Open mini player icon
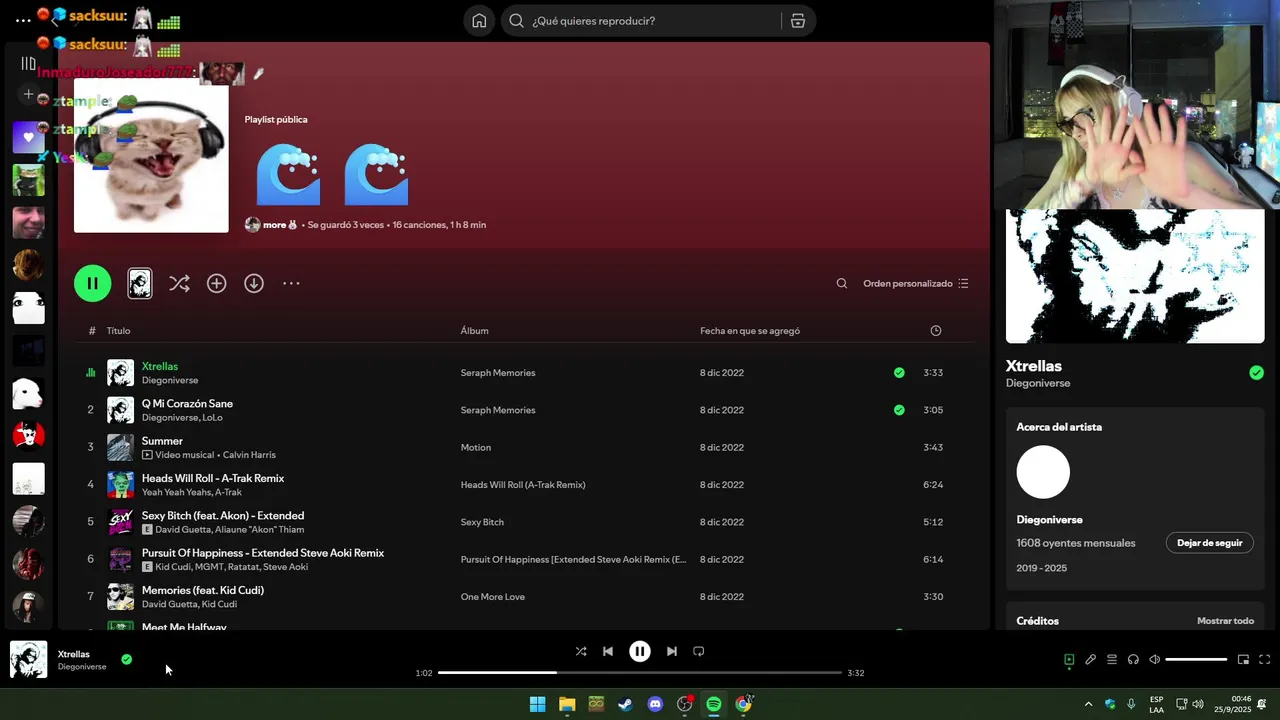Image resolution: width=1280 pixels, height=720 pixels. 1243,659
